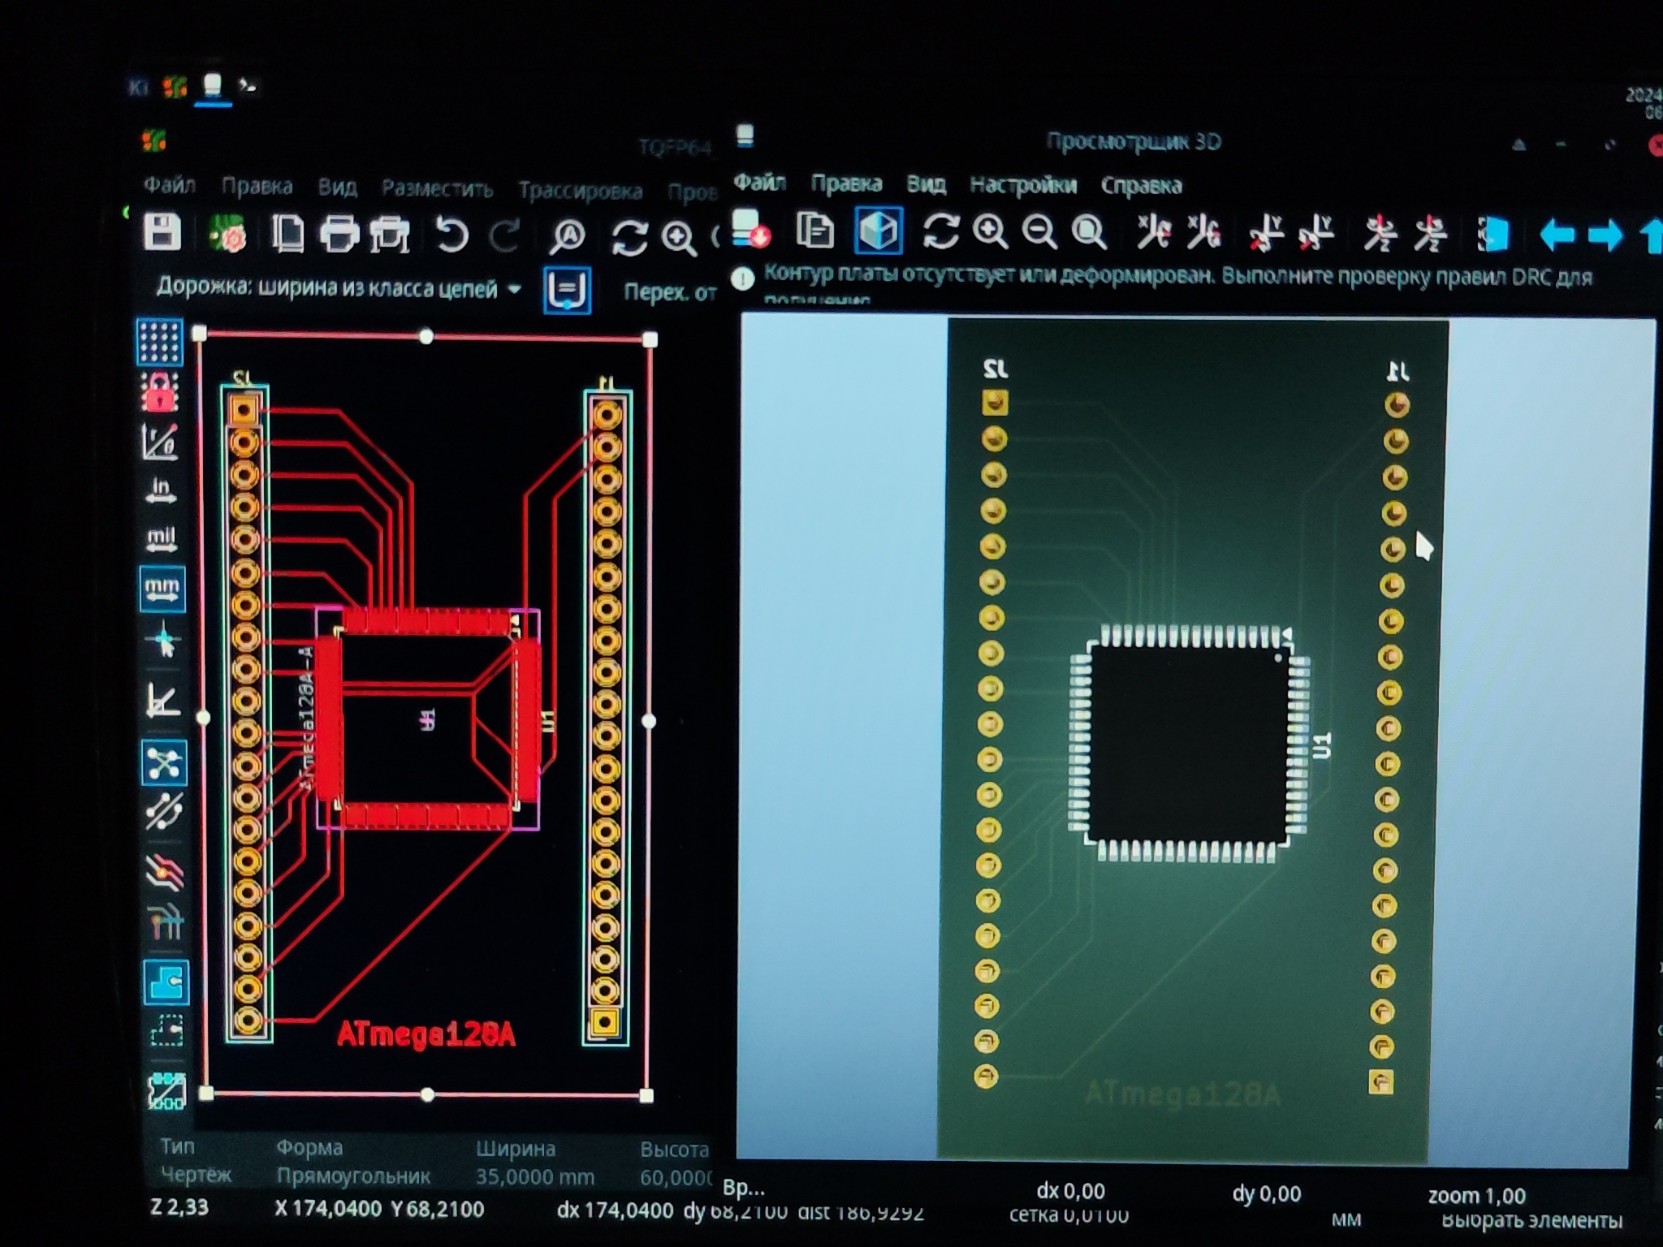Image resolution: width=1663 pixels, height=1247 pixels.
Task: Toggle 45-degree angle constraint
Action: 163,701
